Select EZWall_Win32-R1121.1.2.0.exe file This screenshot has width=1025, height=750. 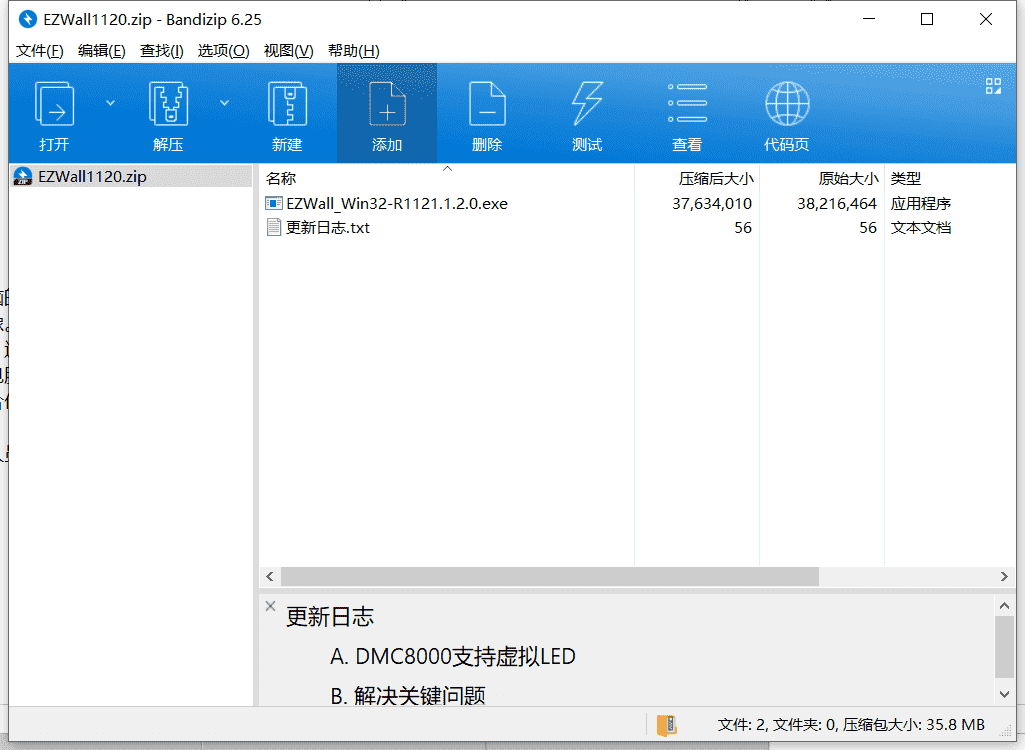397,203
